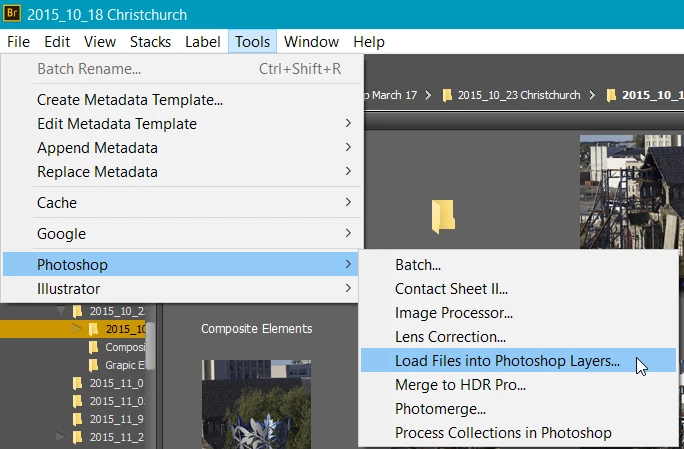
Task: Click the folder tree vertical scrollbar
Action: (x=150, y=346)
